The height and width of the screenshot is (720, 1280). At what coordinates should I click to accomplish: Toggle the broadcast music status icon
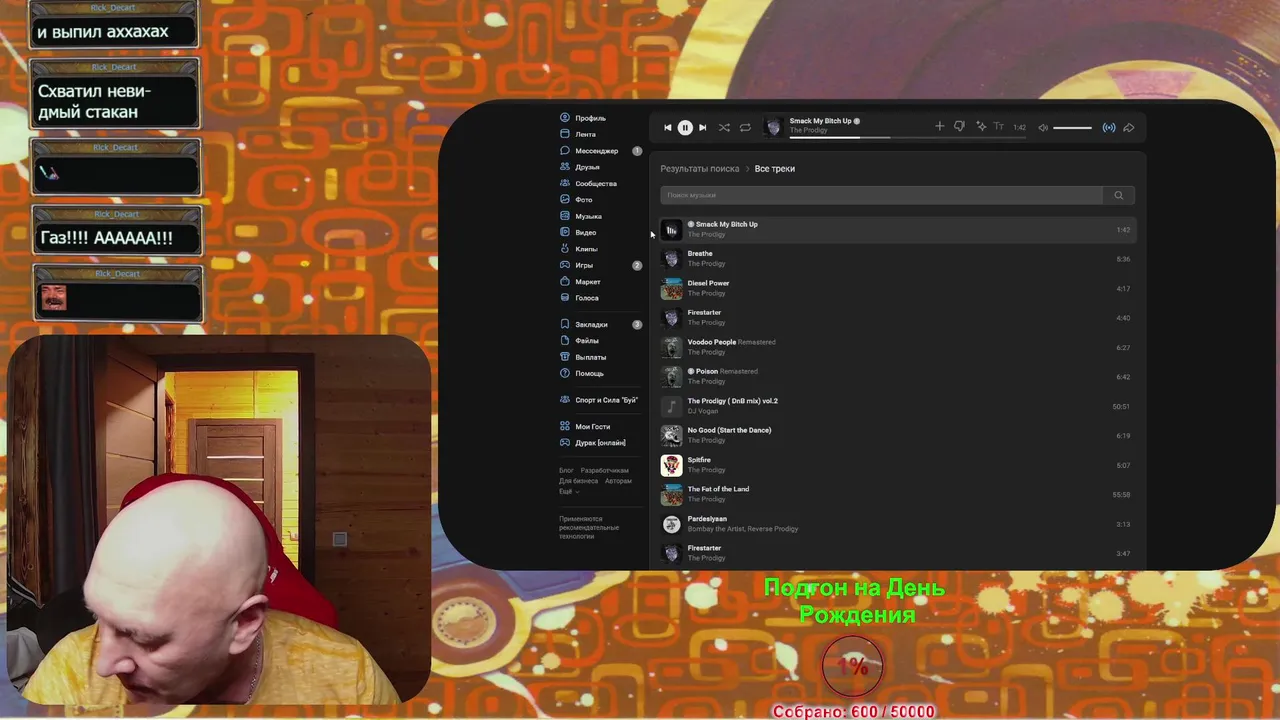[1108, 127]
